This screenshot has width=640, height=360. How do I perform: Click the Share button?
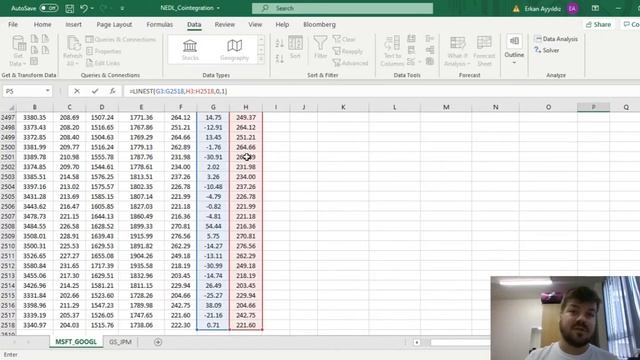[x=598, y=24]
